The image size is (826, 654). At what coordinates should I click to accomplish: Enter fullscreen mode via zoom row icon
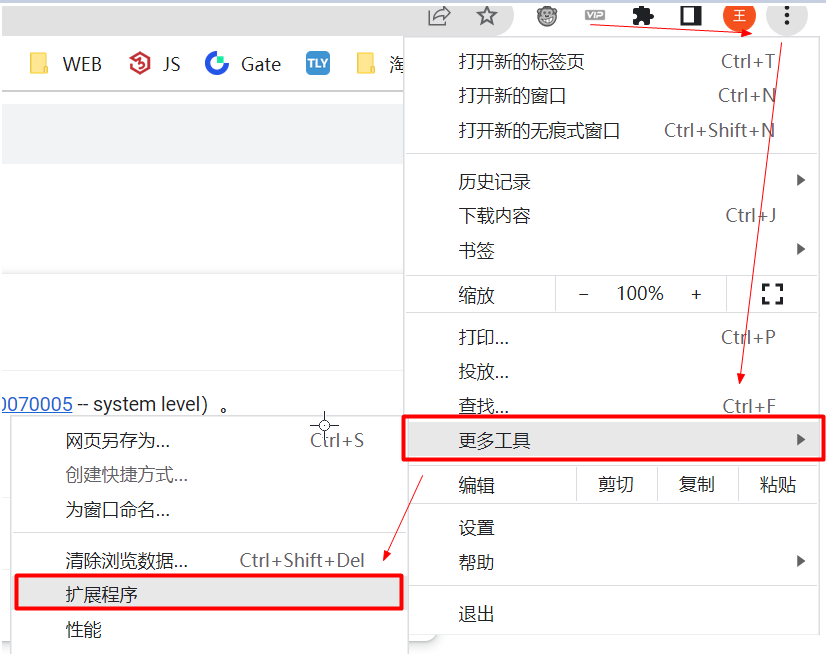click(x=772, y=294)
